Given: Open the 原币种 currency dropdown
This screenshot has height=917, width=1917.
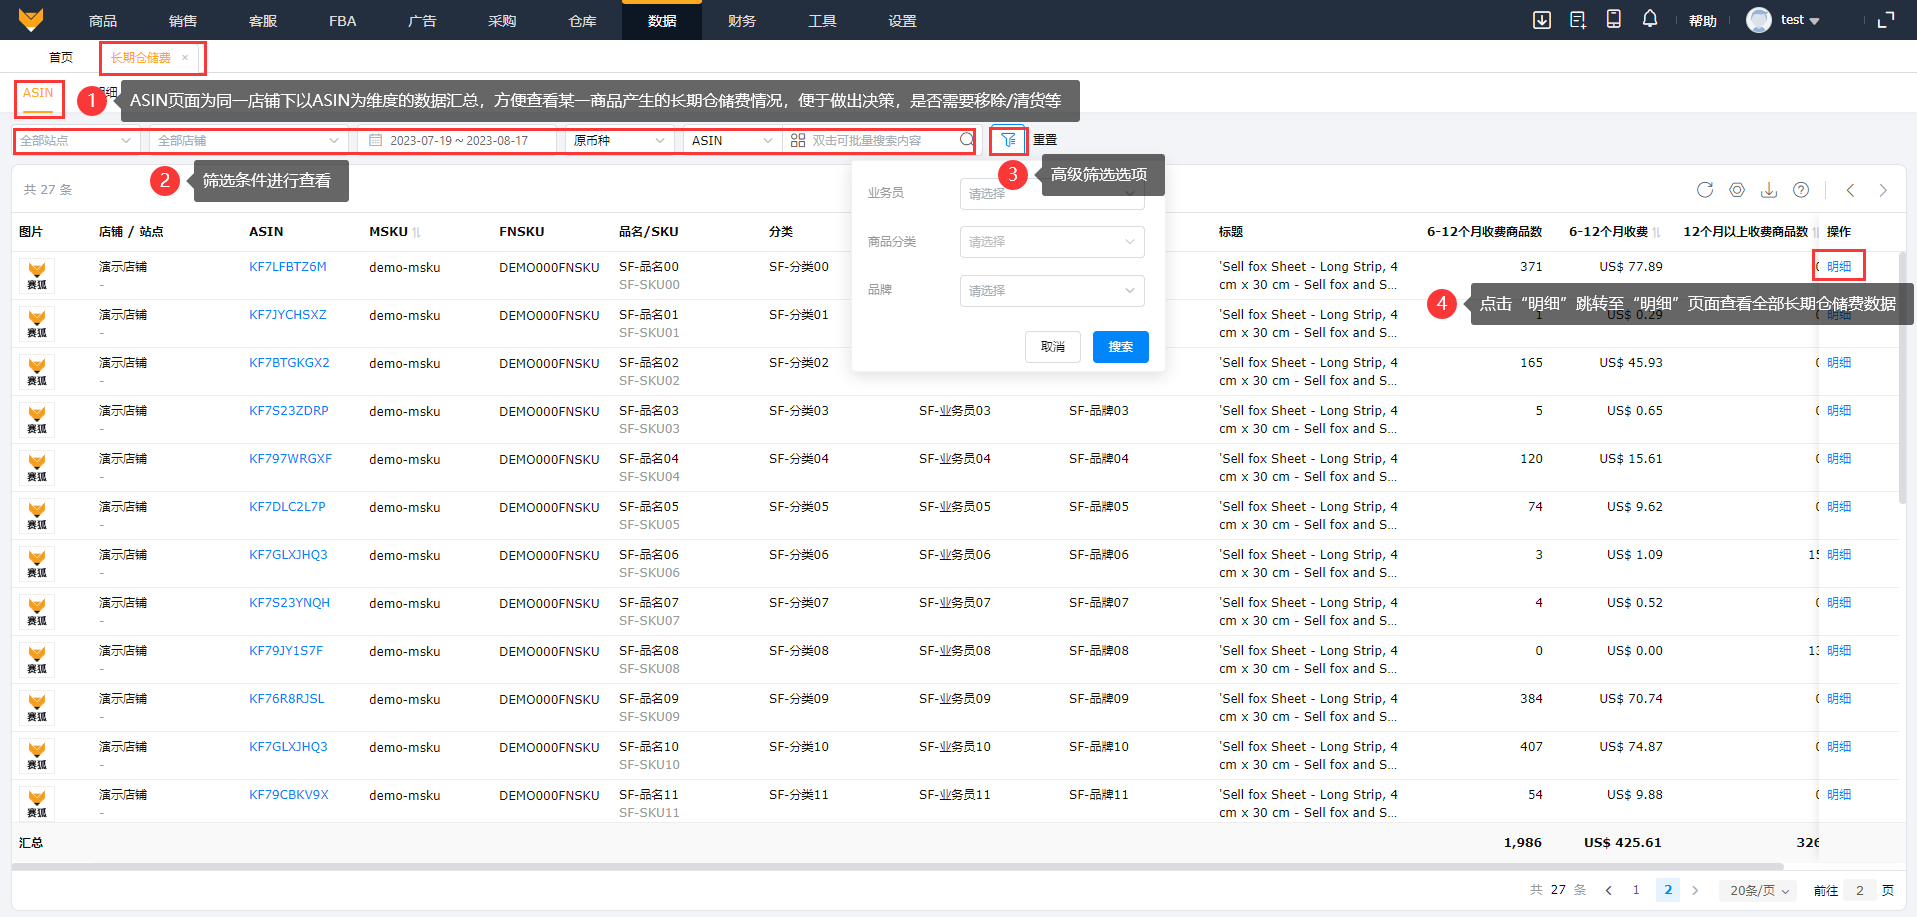Looking at the screenshot, I should click(618, 141).
